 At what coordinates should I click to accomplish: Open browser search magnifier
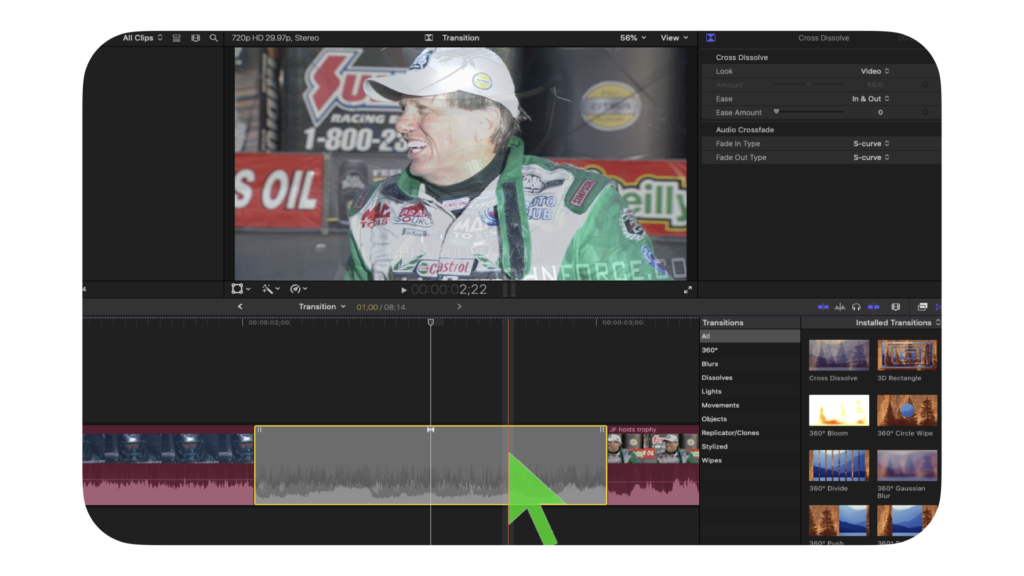tap(214, 38)
